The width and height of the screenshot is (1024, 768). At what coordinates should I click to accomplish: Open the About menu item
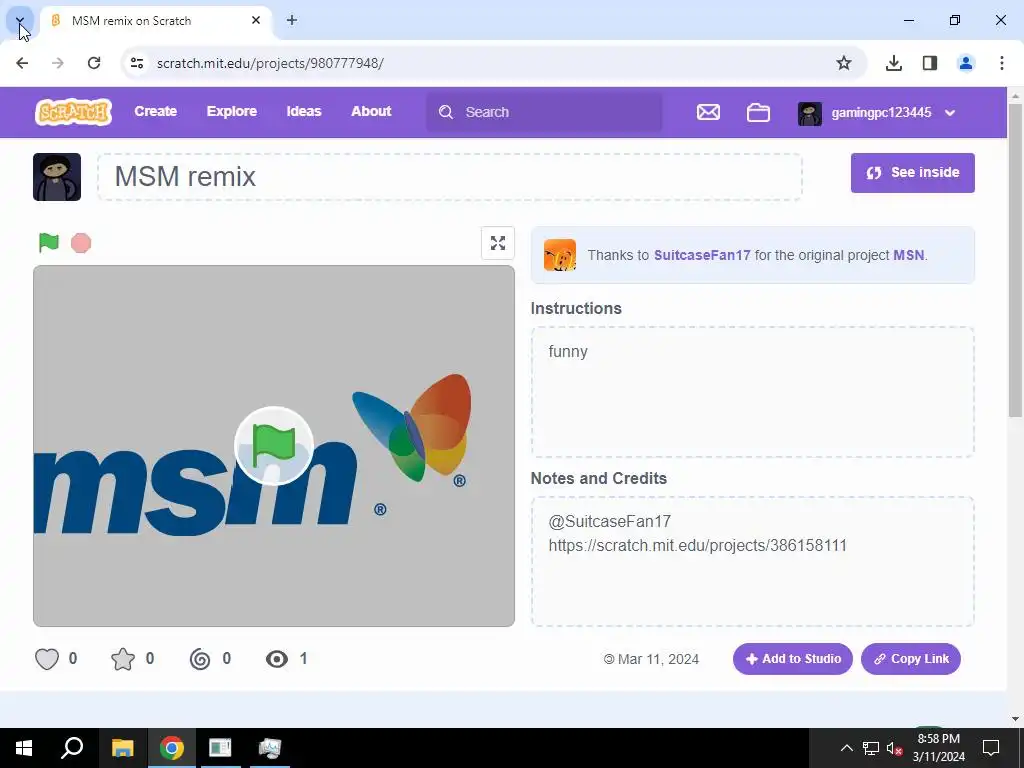[x=371, y=111]
